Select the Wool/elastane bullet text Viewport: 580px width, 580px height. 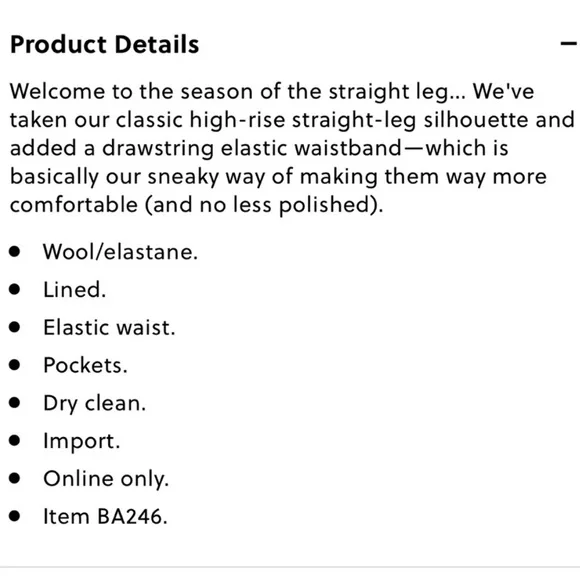121,252
